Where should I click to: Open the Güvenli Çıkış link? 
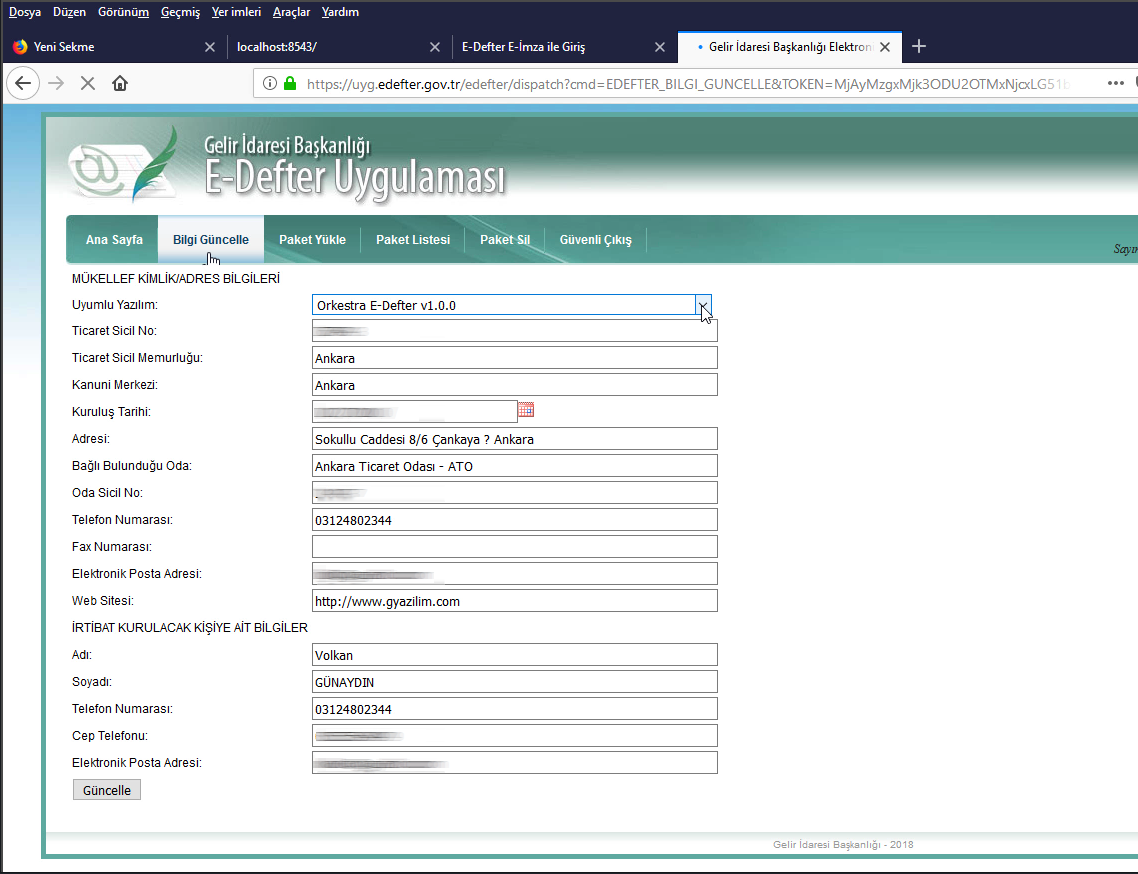[x=595, y=239]
